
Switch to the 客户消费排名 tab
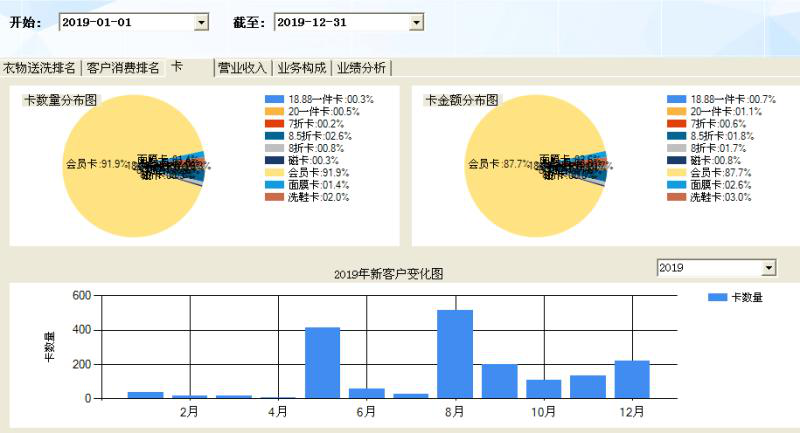123,68
